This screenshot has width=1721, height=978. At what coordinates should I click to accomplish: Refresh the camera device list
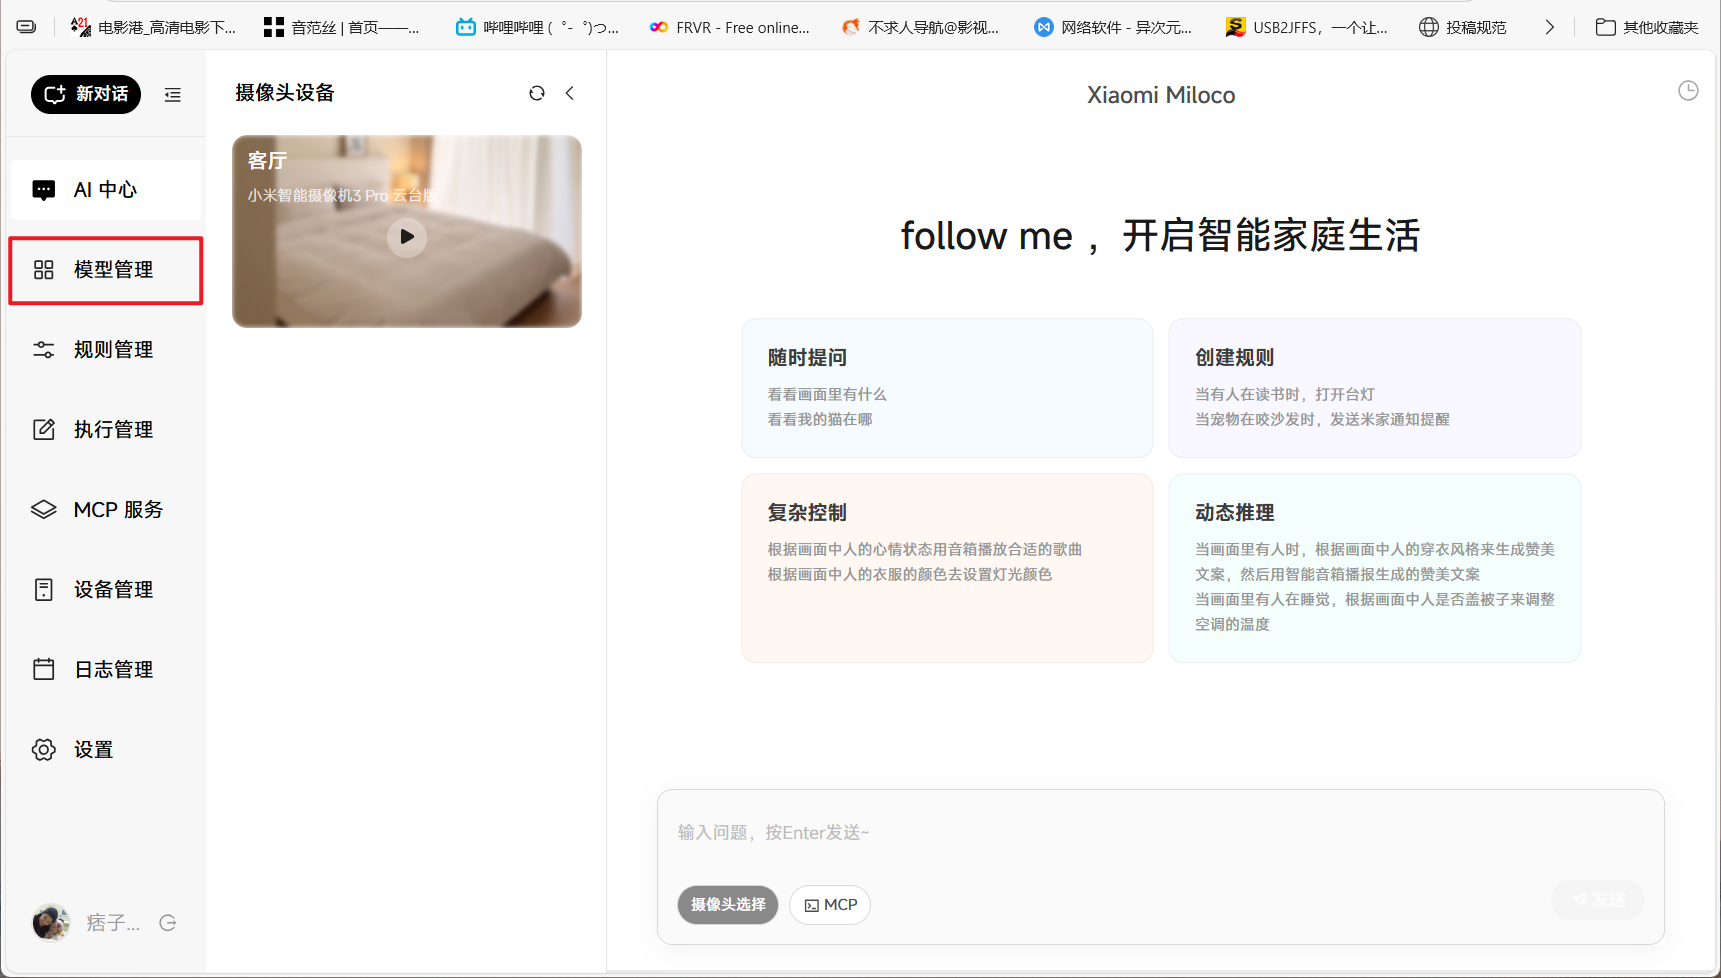(x=537, y=93)
